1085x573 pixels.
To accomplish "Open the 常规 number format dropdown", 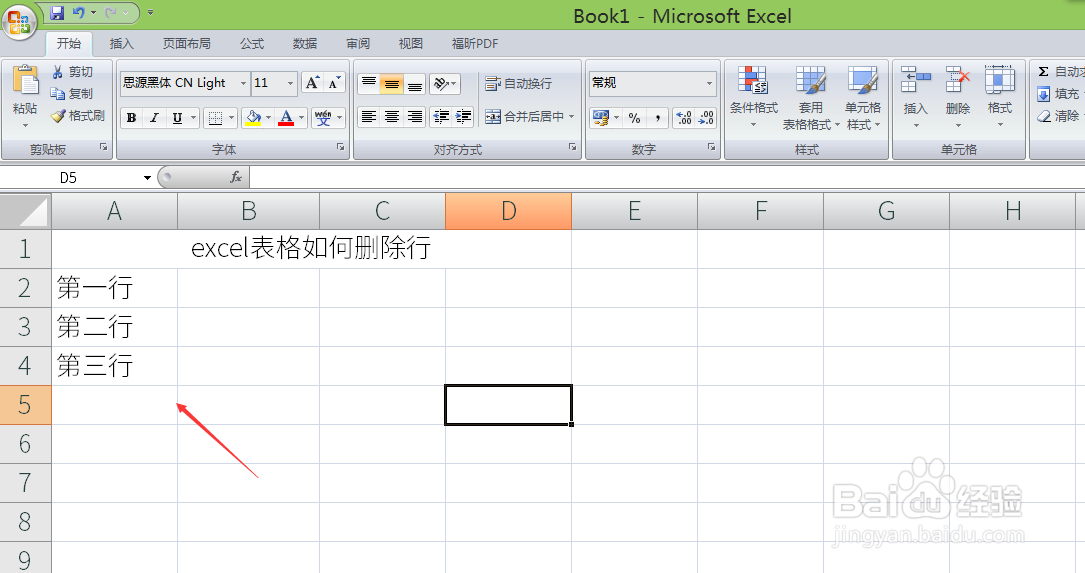I will (x=709, y=83).
